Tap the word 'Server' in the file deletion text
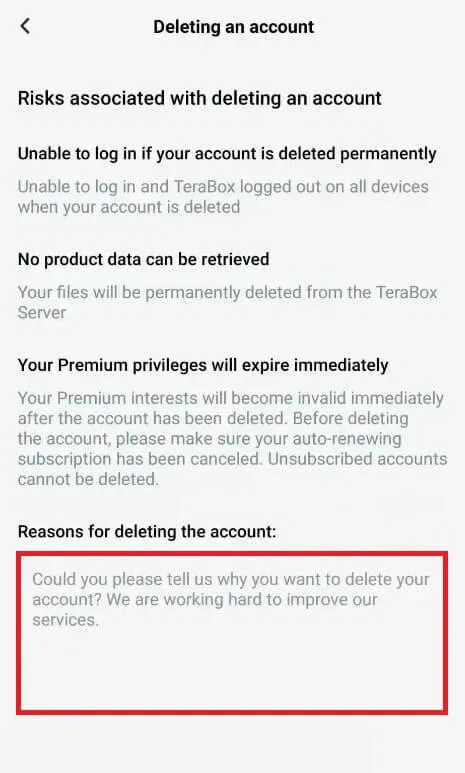The width and height of the screenshot is (465, 773). [x=41, y=313]
